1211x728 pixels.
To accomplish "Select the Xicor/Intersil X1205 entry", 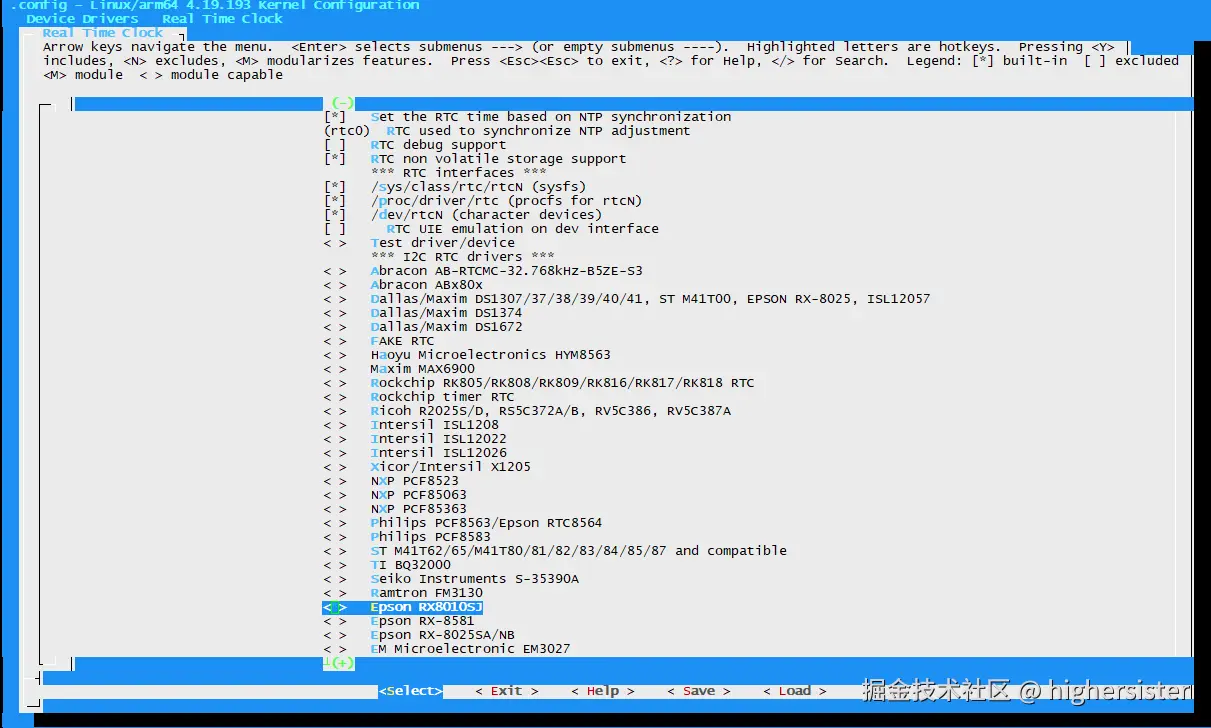I will [450, 467].
